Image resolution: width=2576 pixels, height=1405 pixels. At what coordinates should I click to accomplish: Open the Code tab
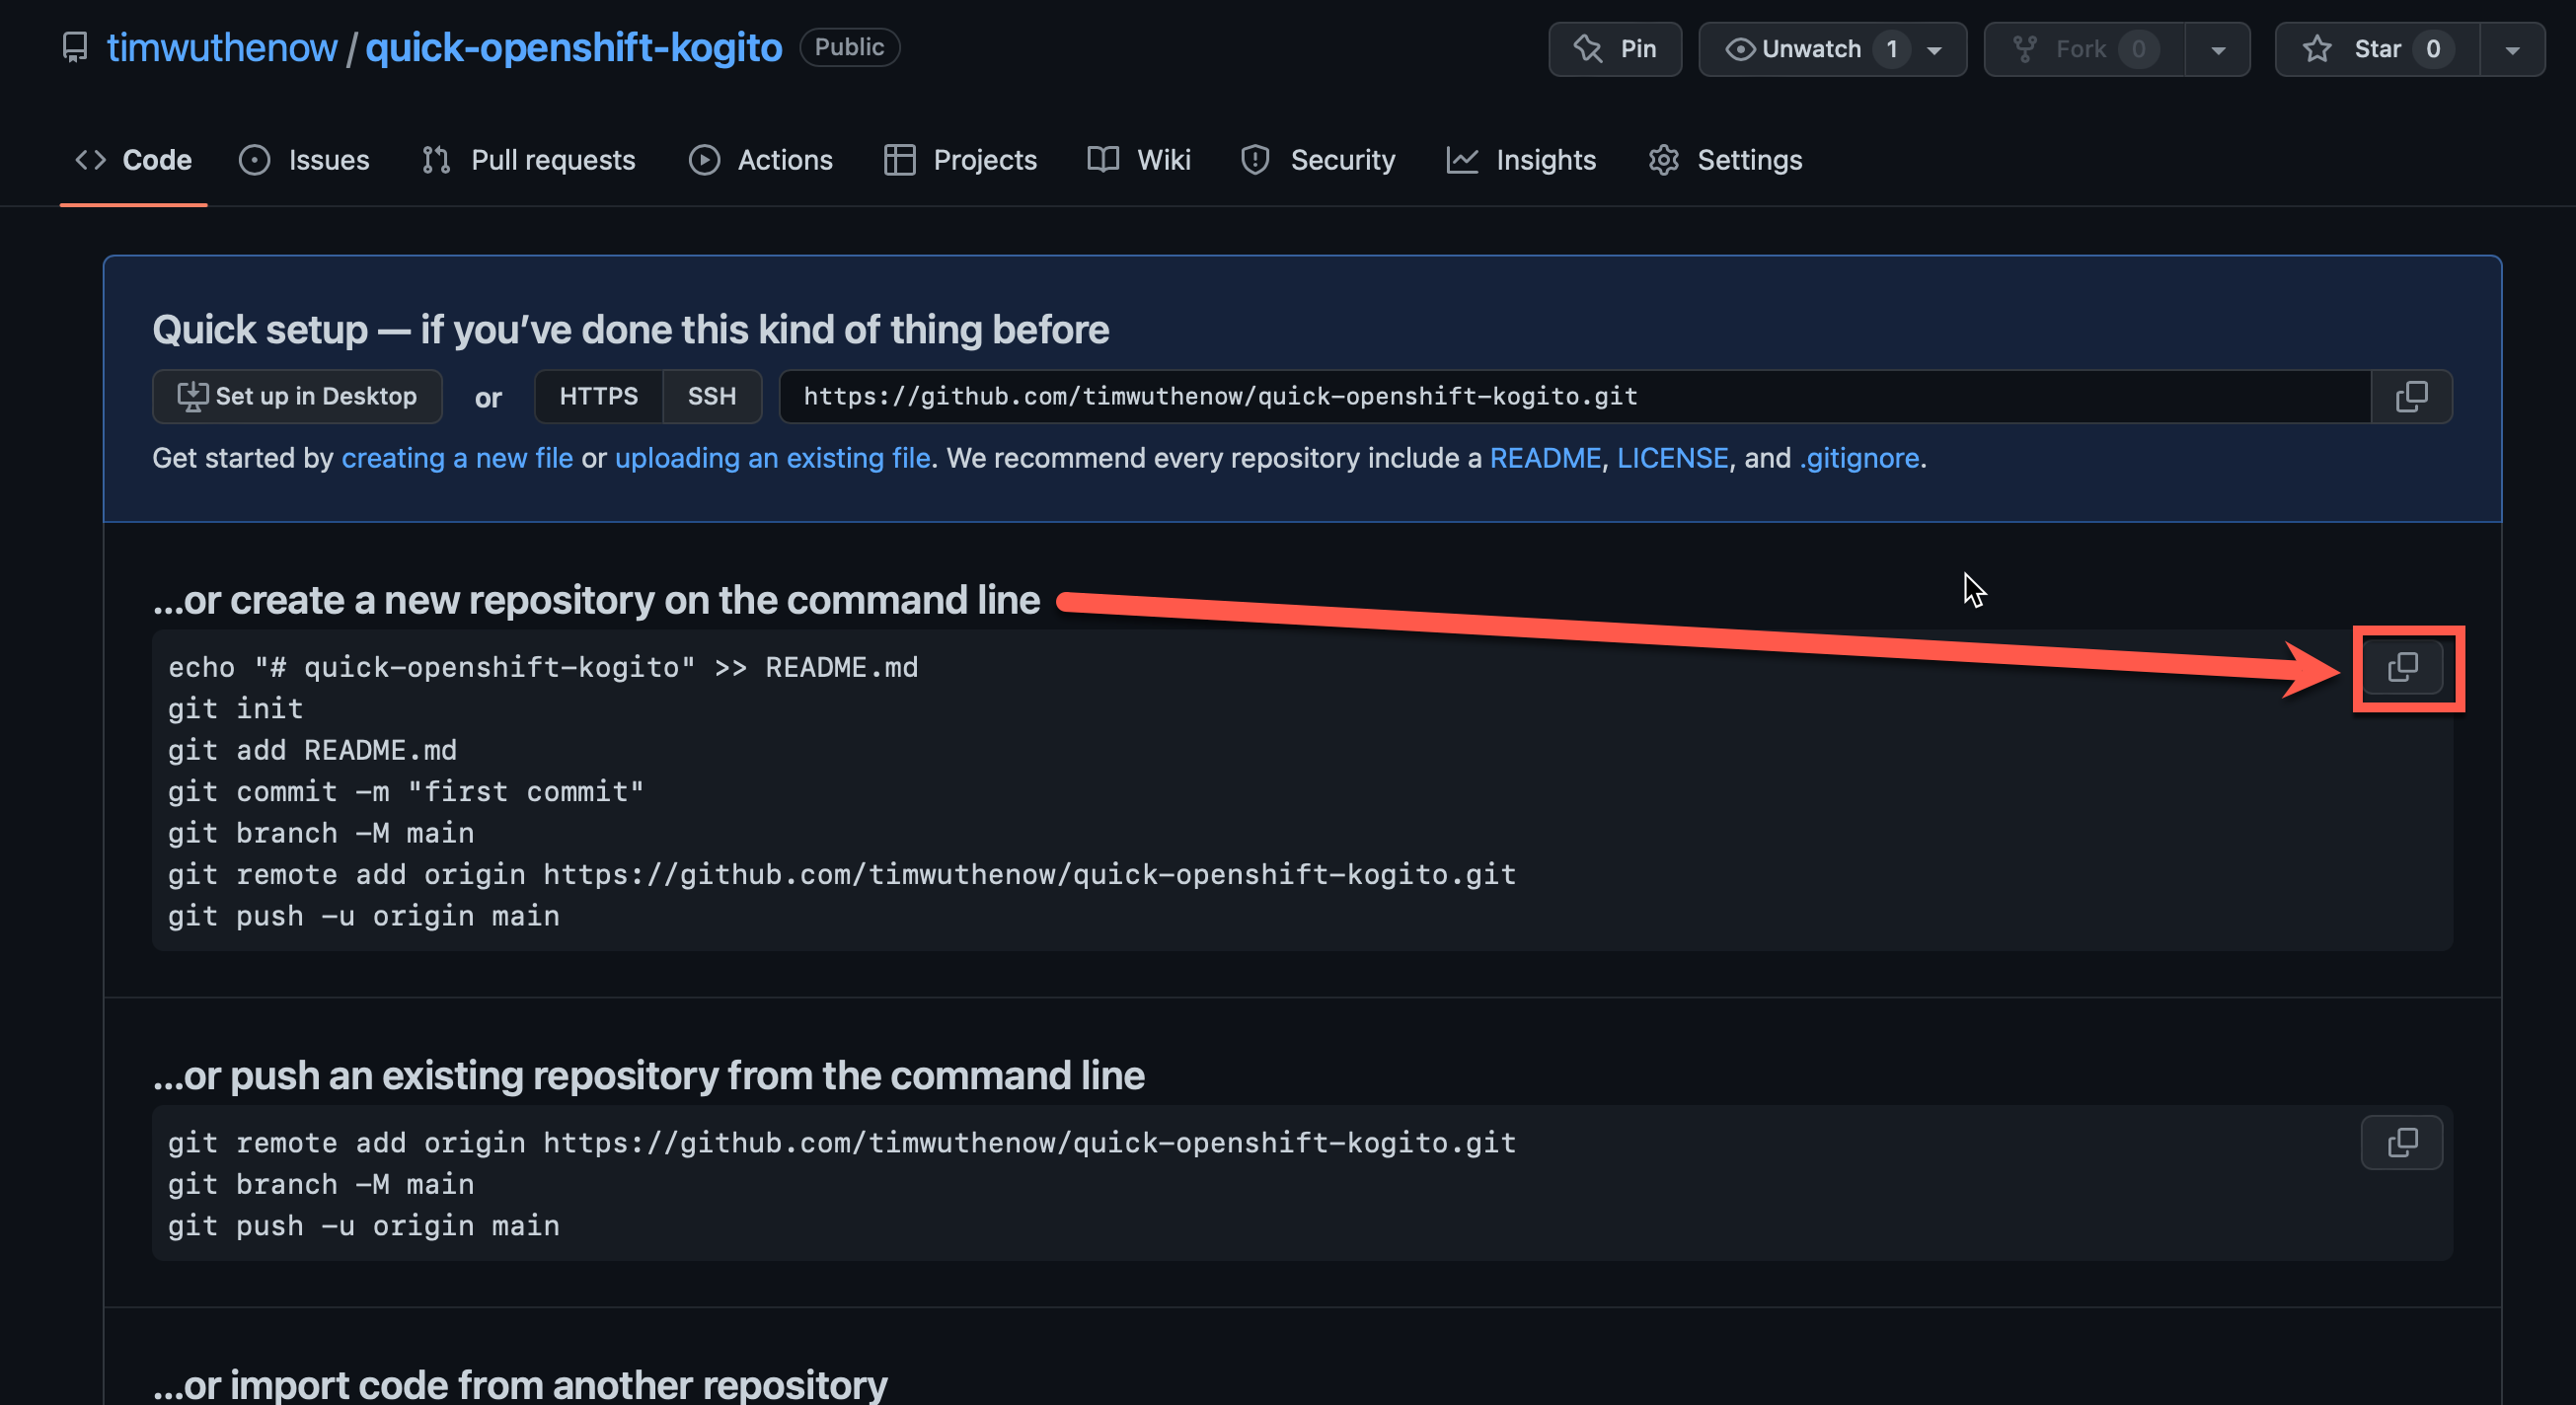pyautogui.click(x=134, y=160)
